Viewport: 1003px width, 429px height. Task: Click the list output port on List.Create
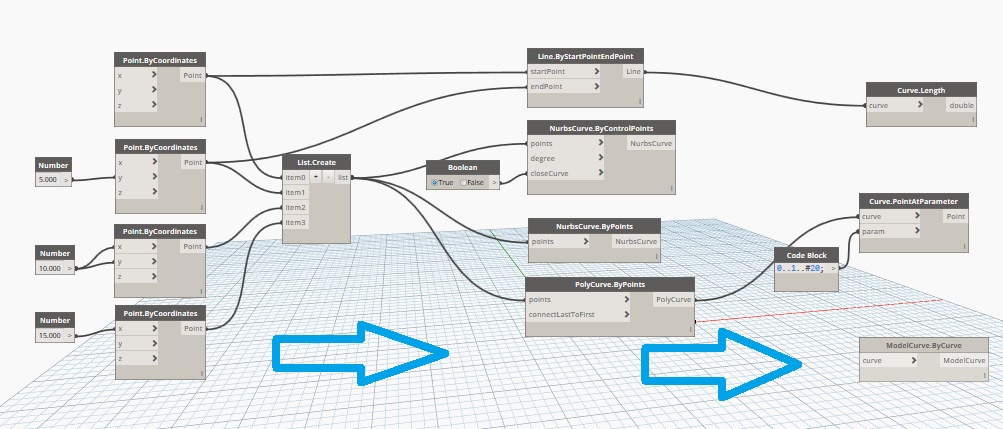click(342, 177)
